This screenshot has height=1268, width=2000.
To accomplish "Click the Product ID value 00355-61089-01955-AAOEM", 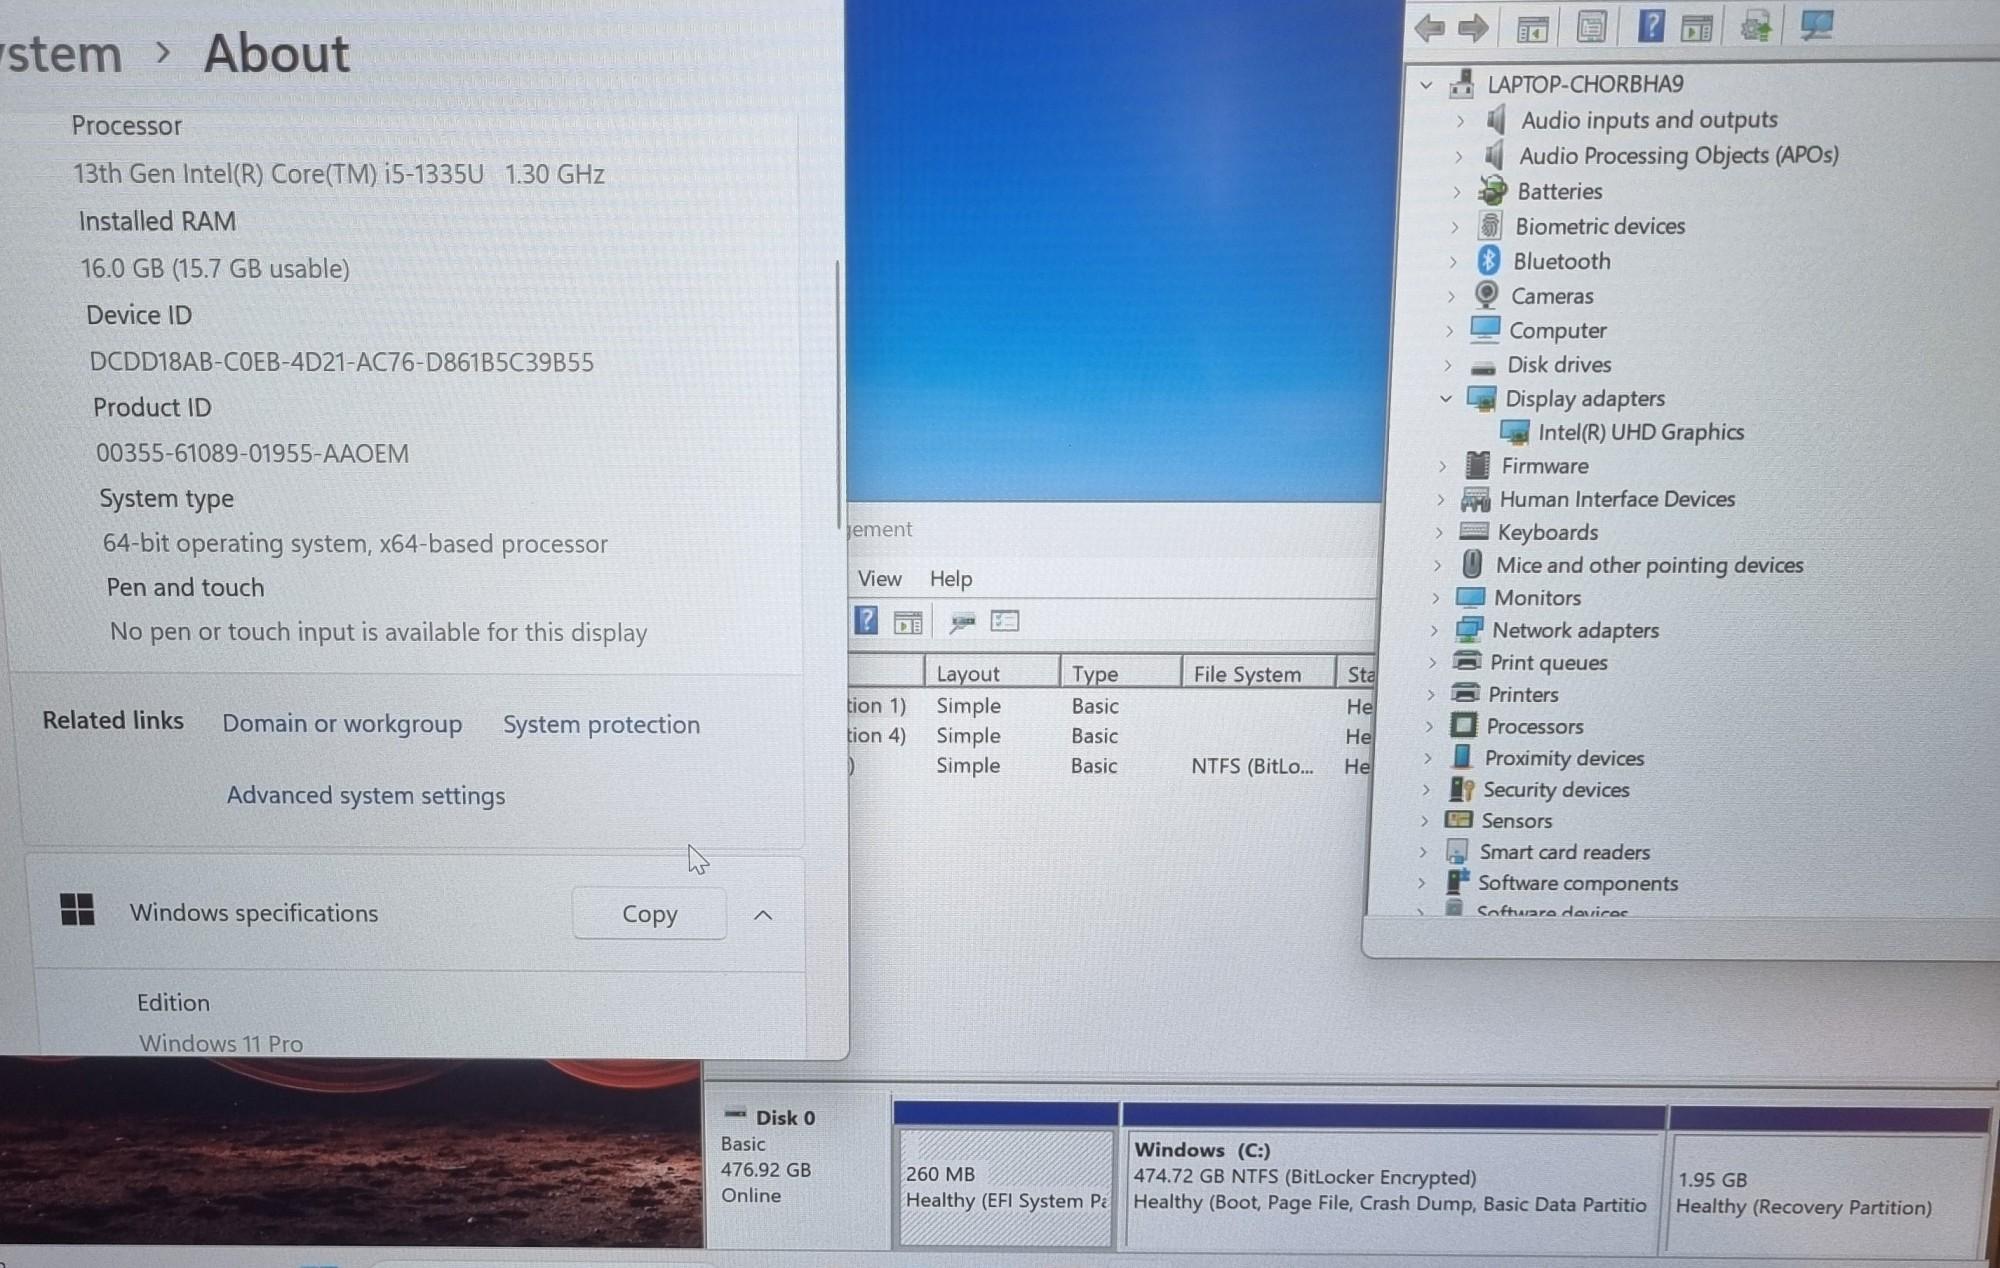I will 252,453.
